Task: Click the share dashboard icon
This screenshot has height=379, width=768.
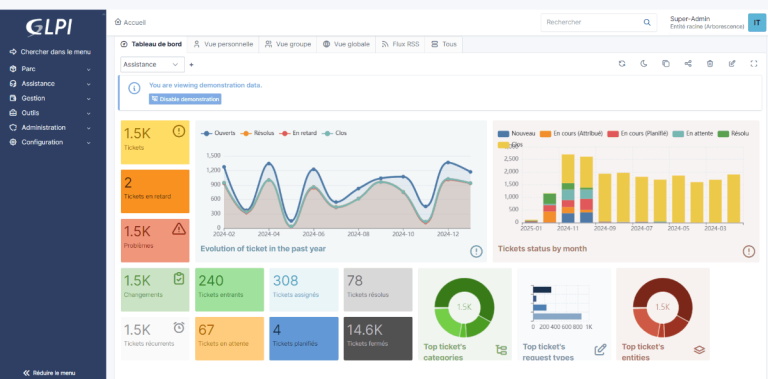Action: click(688, 64)
